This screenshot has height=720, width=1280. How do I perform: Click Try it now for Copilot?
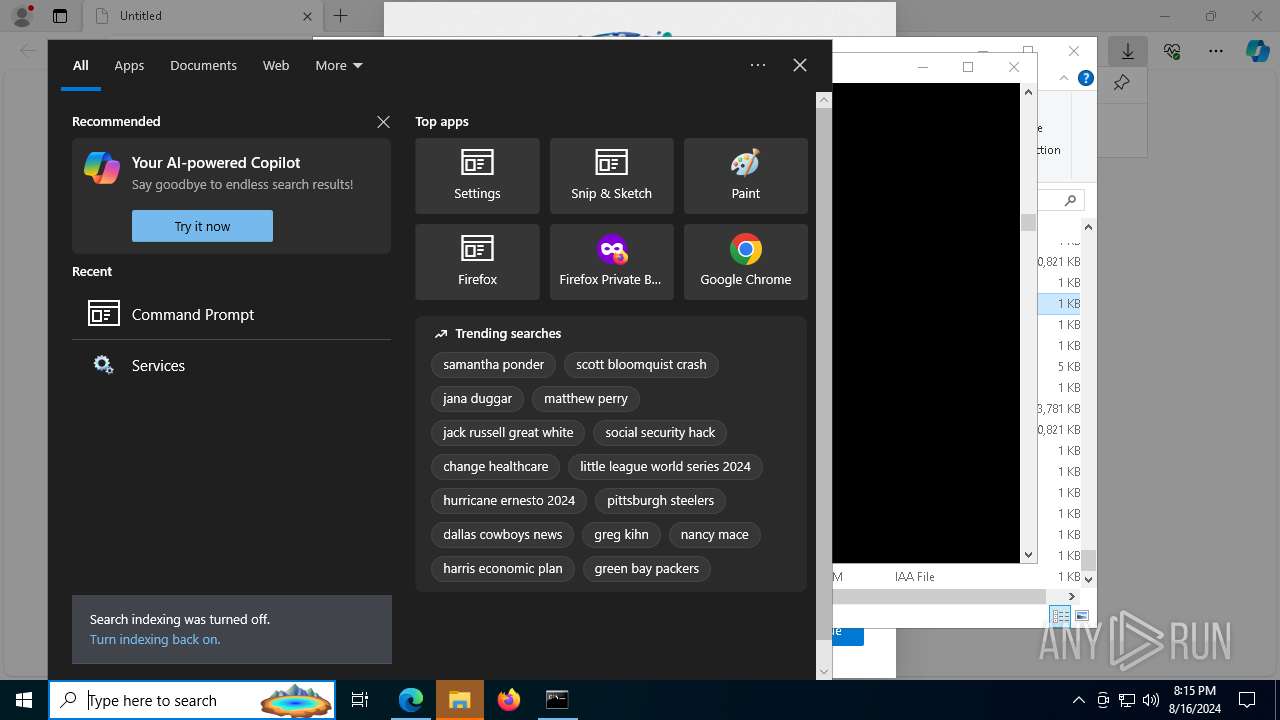pos(202,226)
